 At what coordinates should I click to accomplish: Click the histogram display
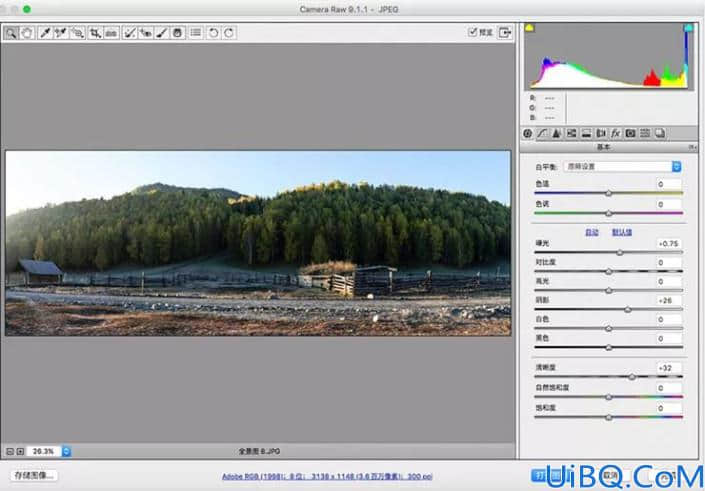[609, 56]
